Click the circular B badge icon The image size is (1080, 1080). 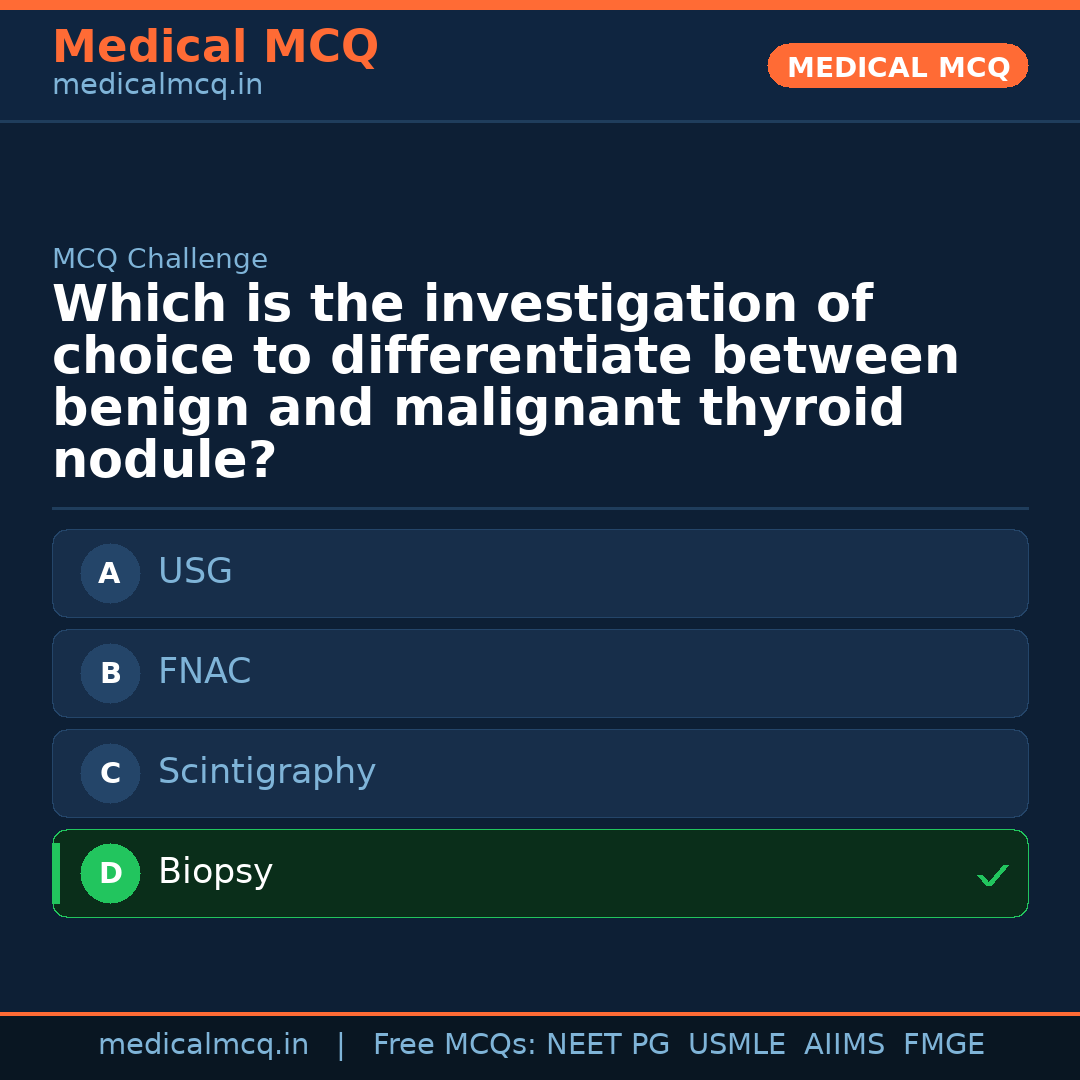tap(110, 673)
